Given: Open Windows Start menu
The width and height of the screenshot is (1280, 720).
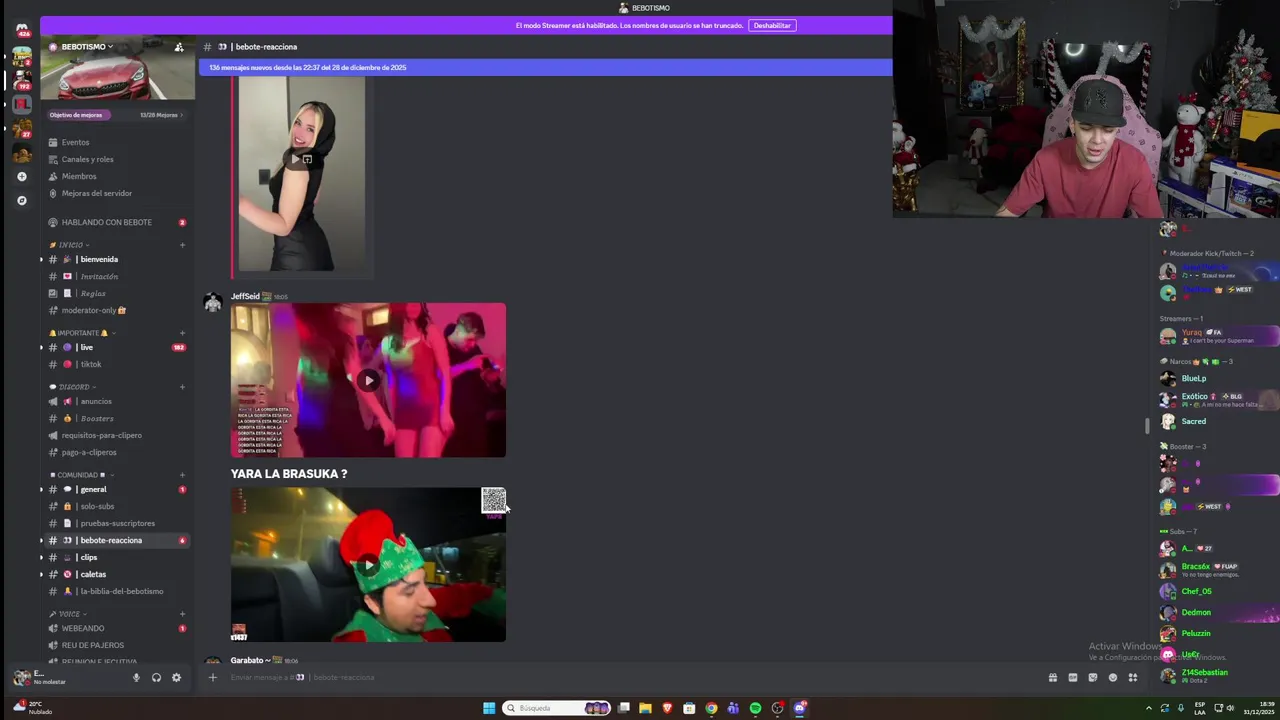Looking at the screenshot, I should [x=489, y=708].
